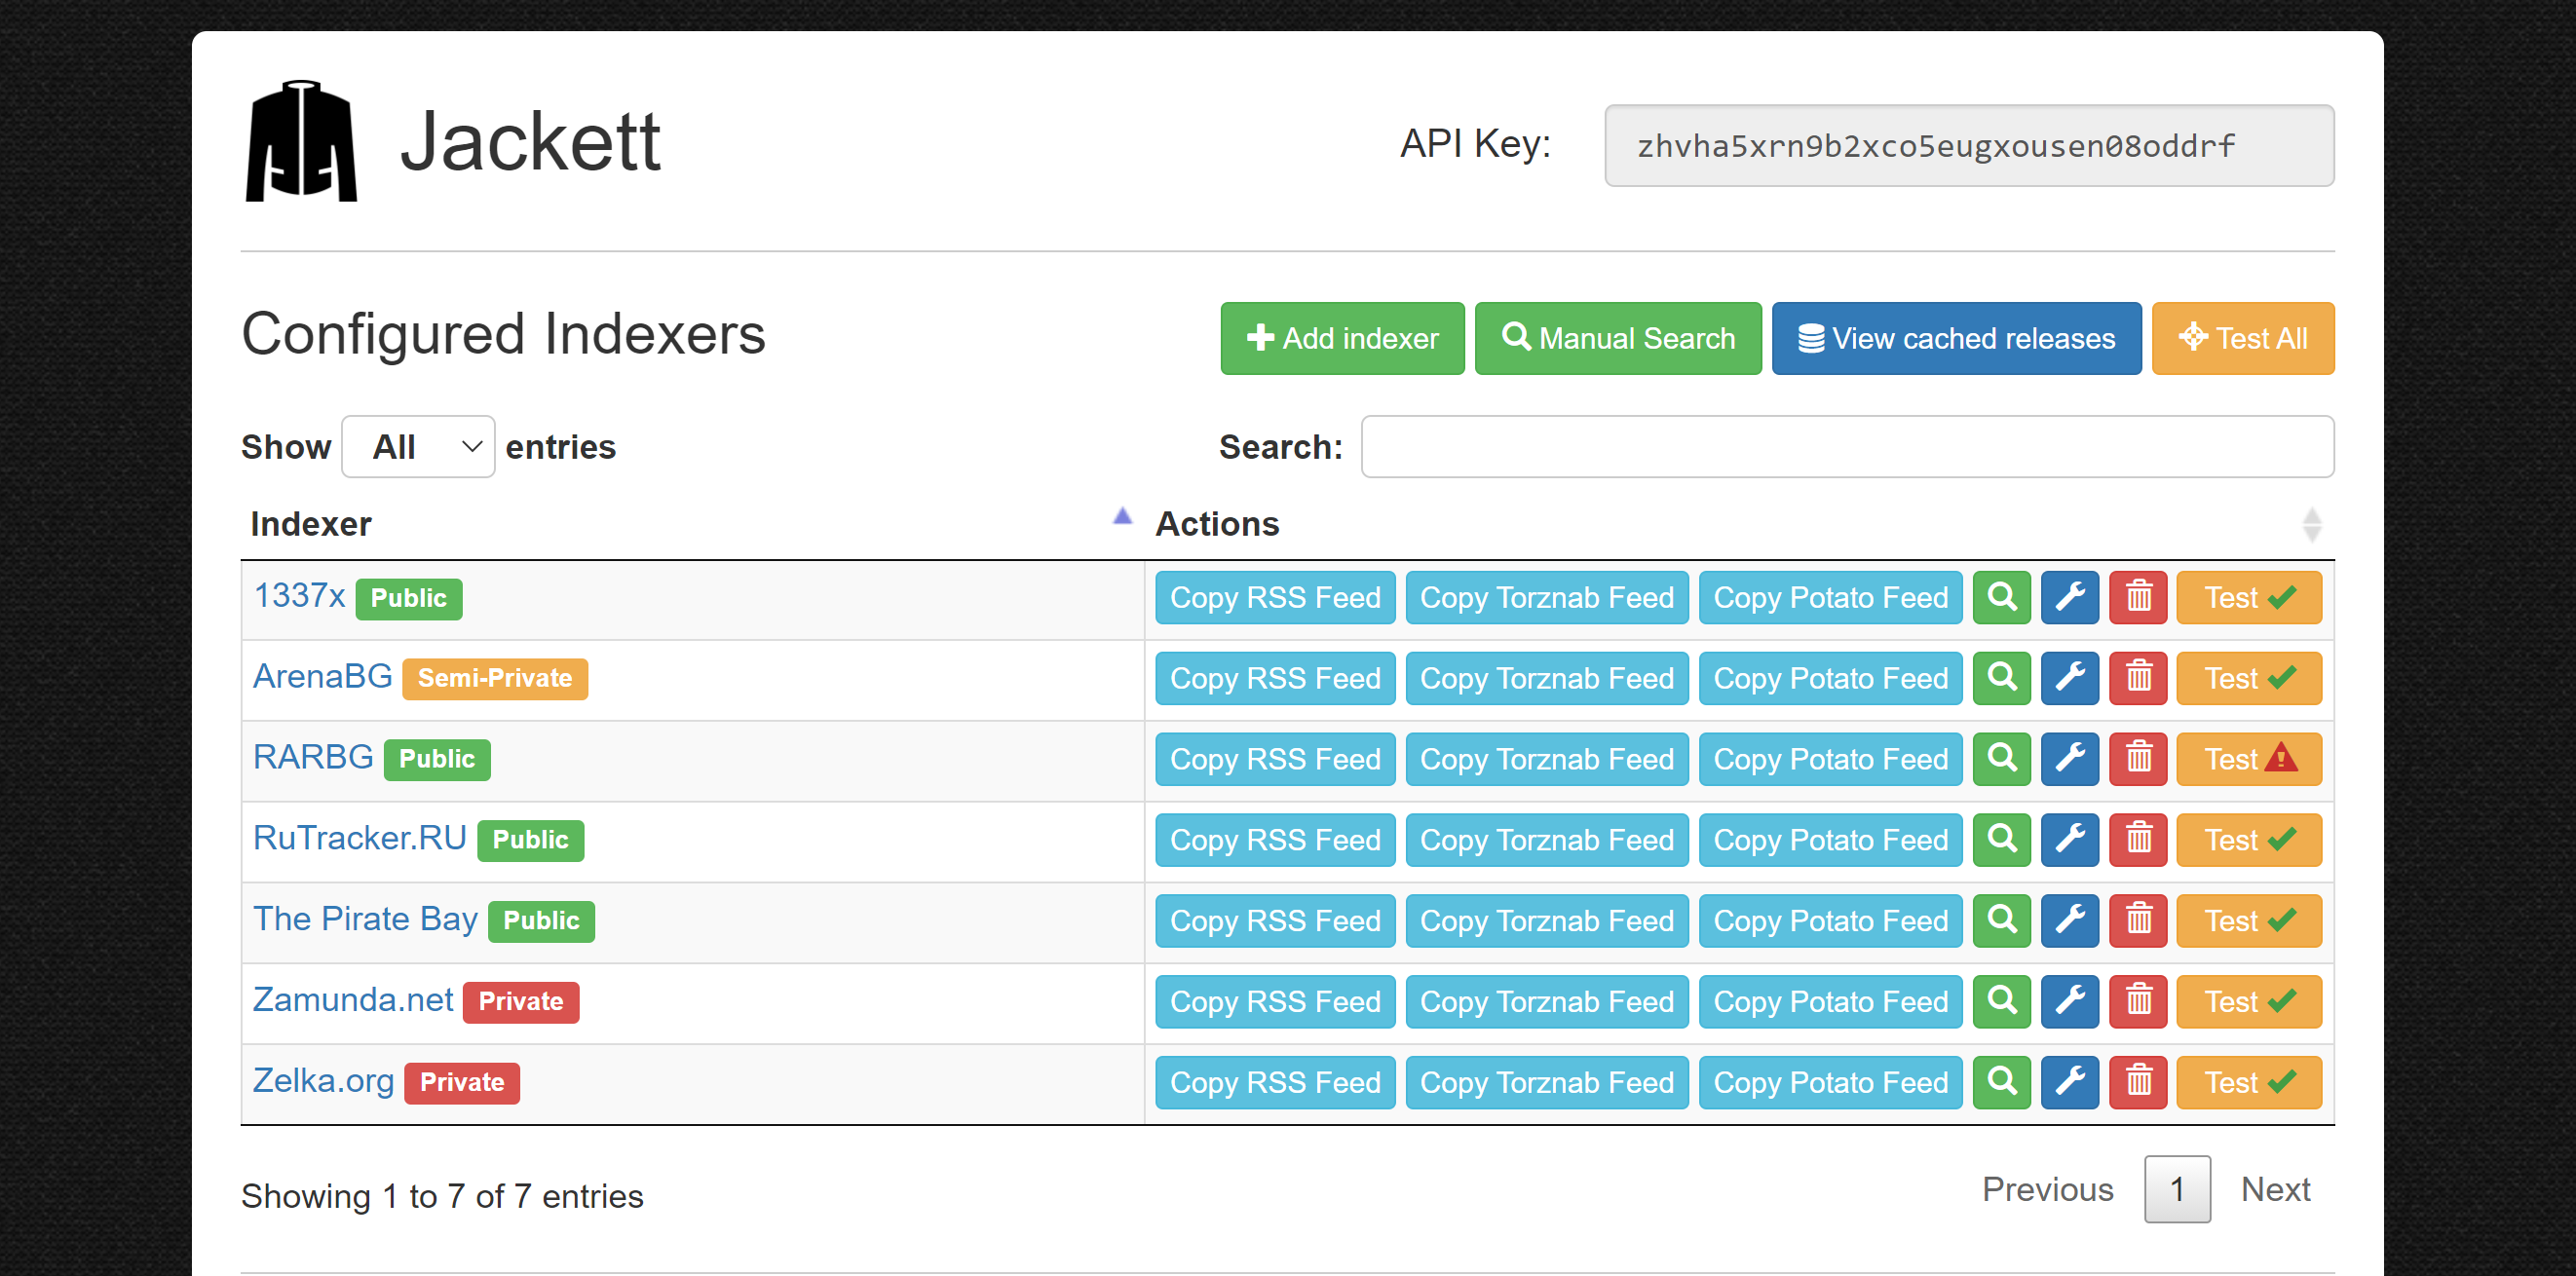Search RuTracker.RU via magnifier icon
This screenshot has height=1276, width=2576.
coord(2001,840)
